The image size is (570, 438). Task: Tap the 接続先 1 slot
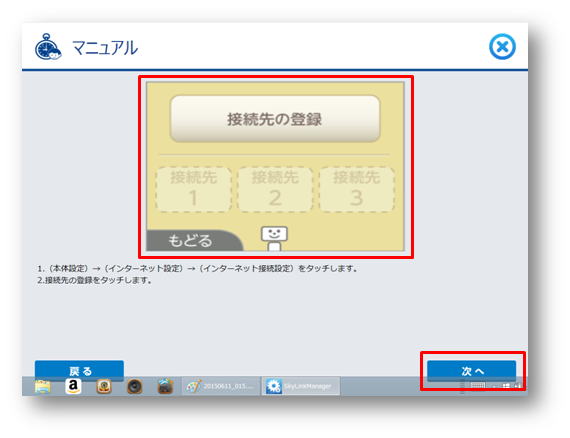tap(193, 189)
